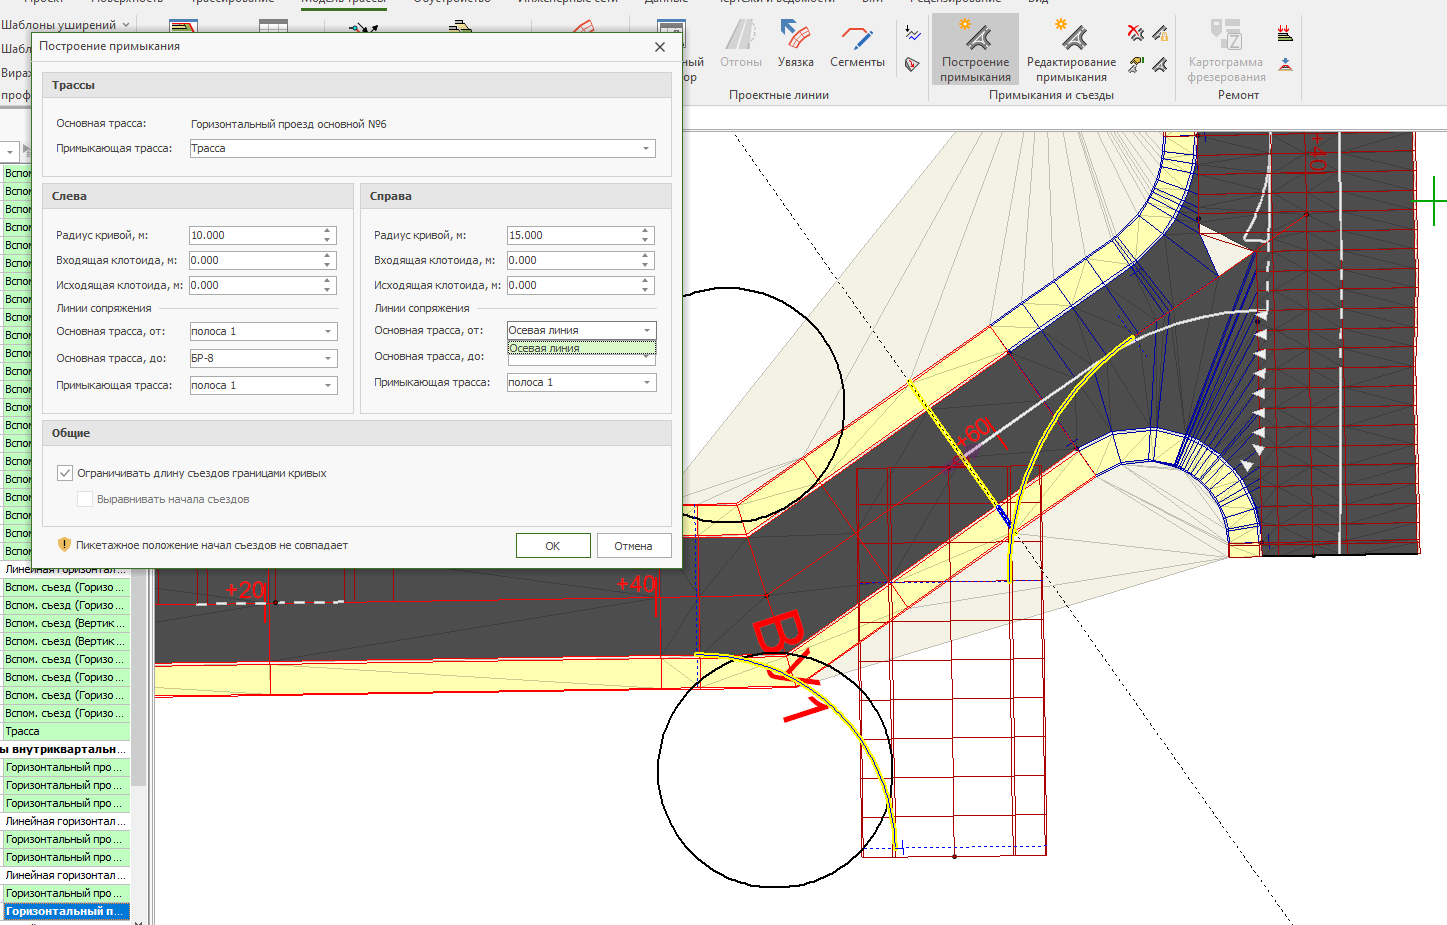Screen dimensions: 1447x925
Task: Click the Отгоны ribbon icon
Action: point(740,44)
